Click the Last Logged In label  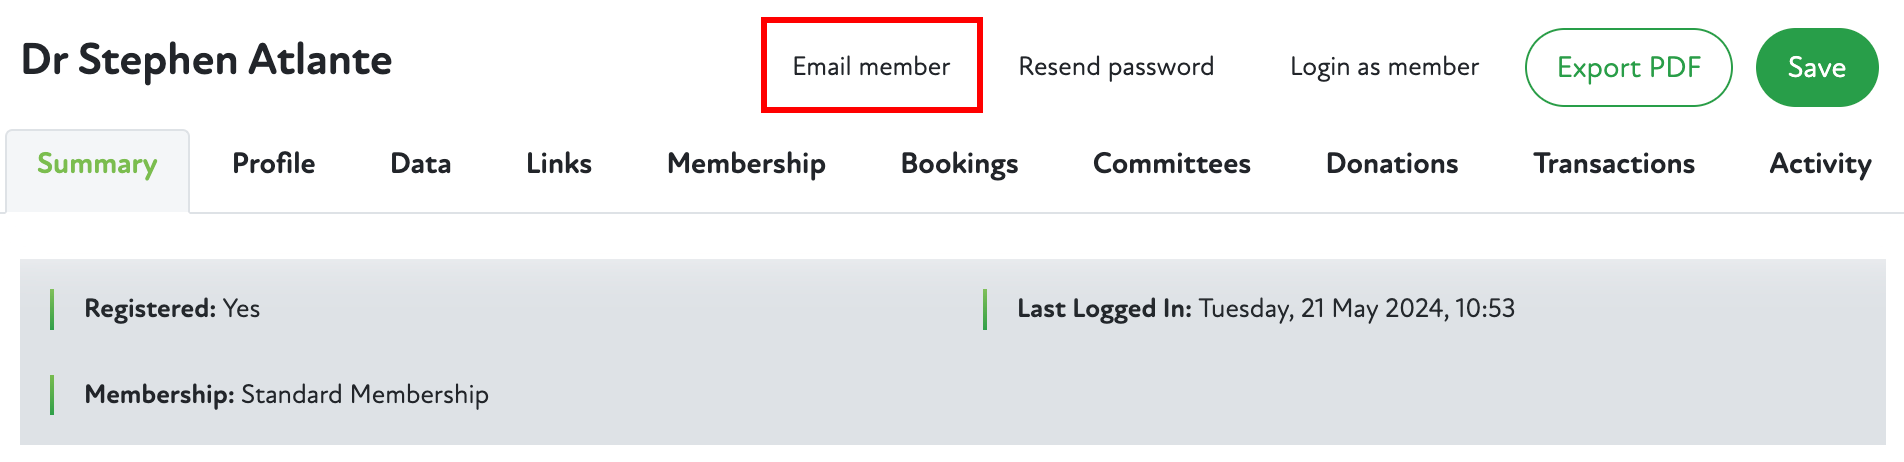tap(1104, 309)
